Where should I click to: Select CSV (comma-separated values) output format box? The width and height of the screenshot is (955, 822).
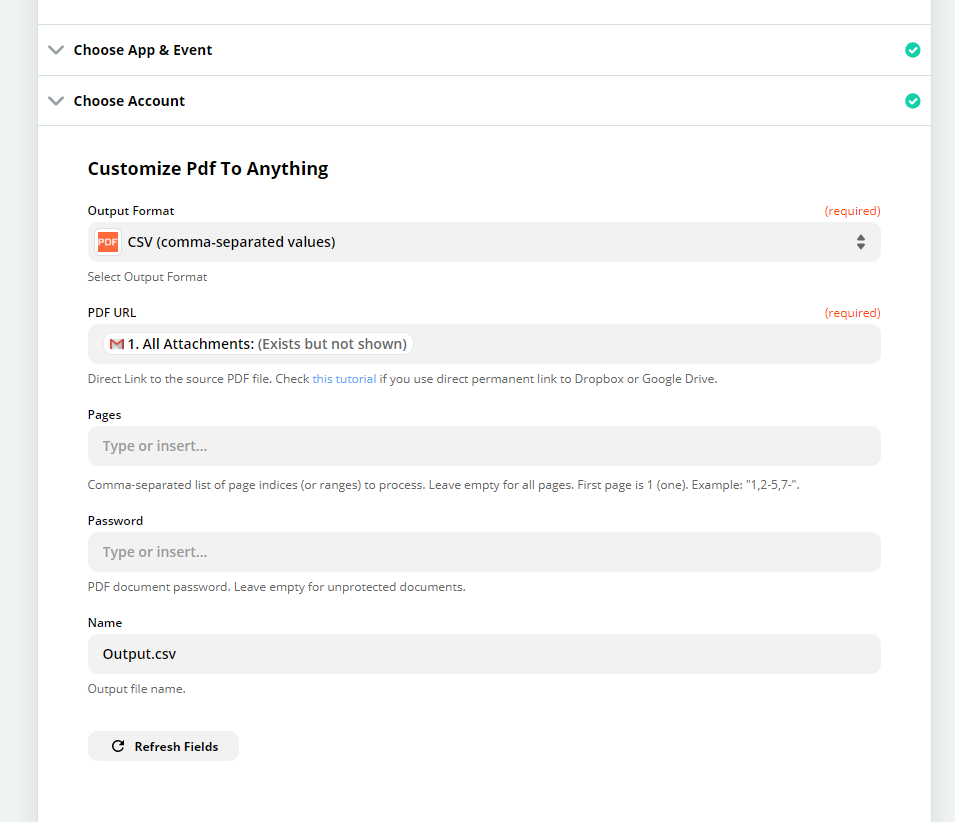(484, 242)
